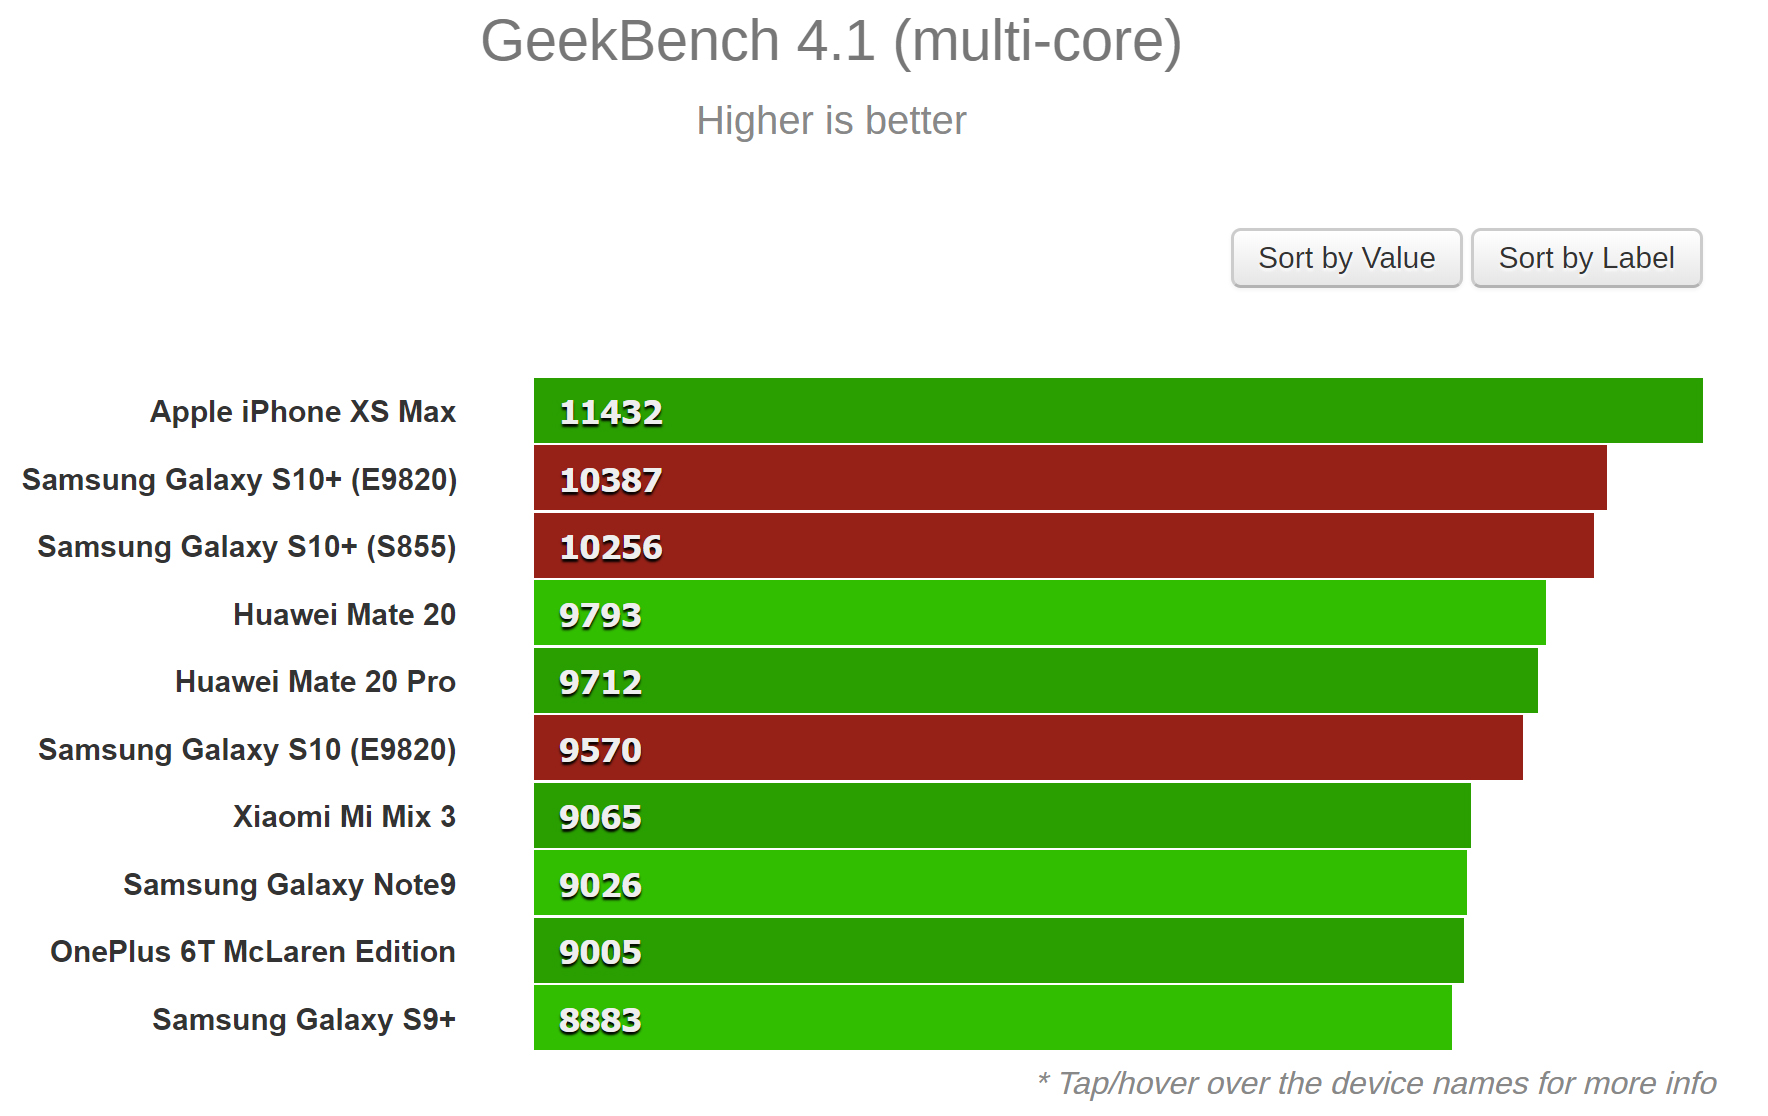1768x1116 pixels.
Task: Click OnePlus 6T McLaren Edition label
Action: pos(253,952)
